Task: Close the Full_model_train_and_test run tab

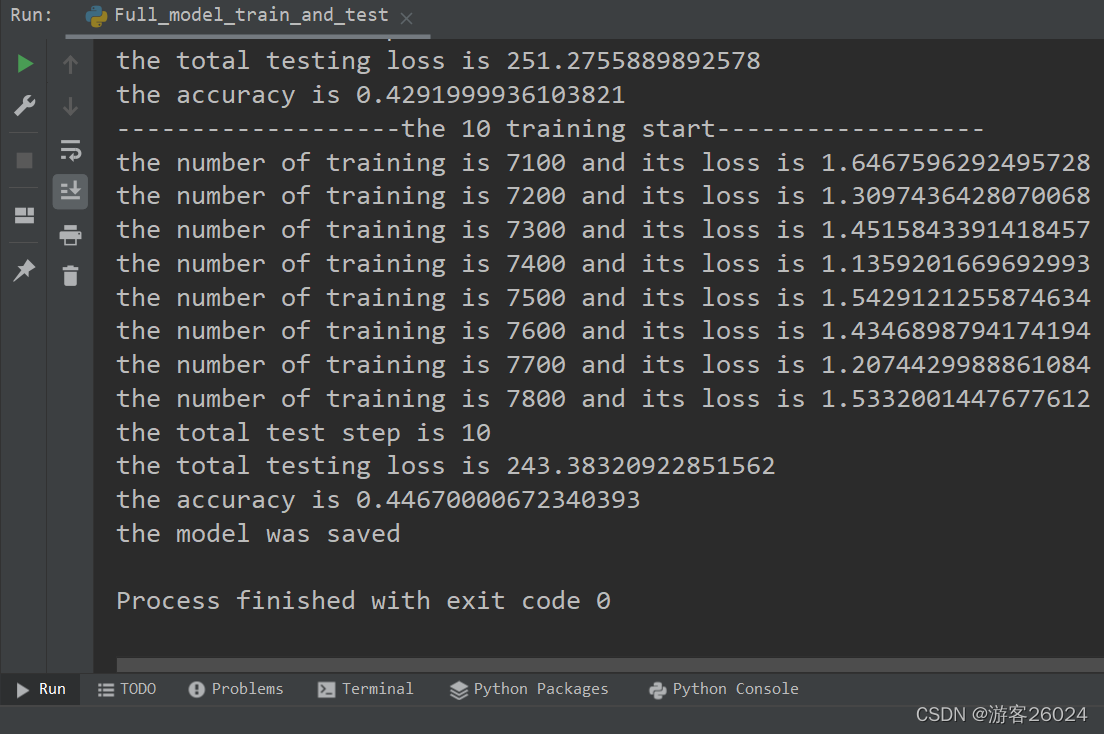Action: tap(406, 18)
